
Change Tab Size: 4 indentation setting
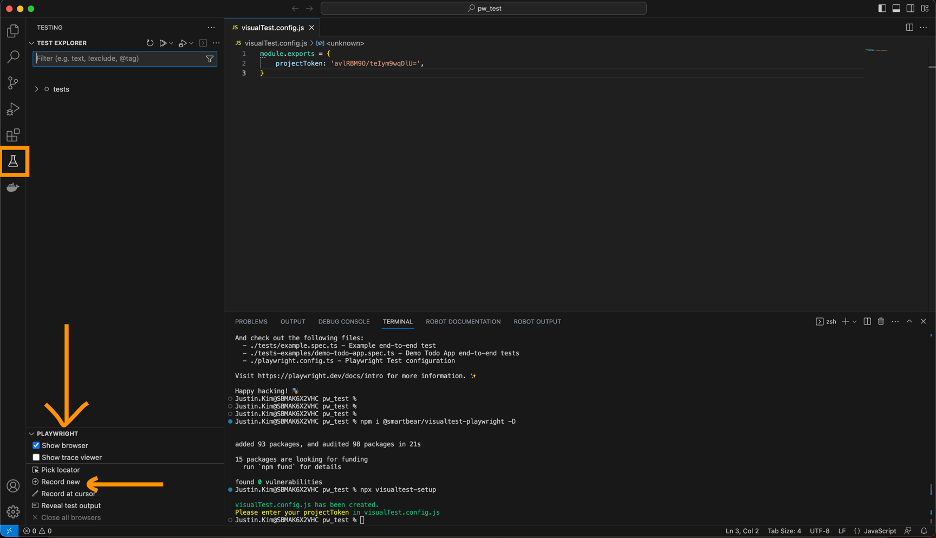[x=784, y=531]
